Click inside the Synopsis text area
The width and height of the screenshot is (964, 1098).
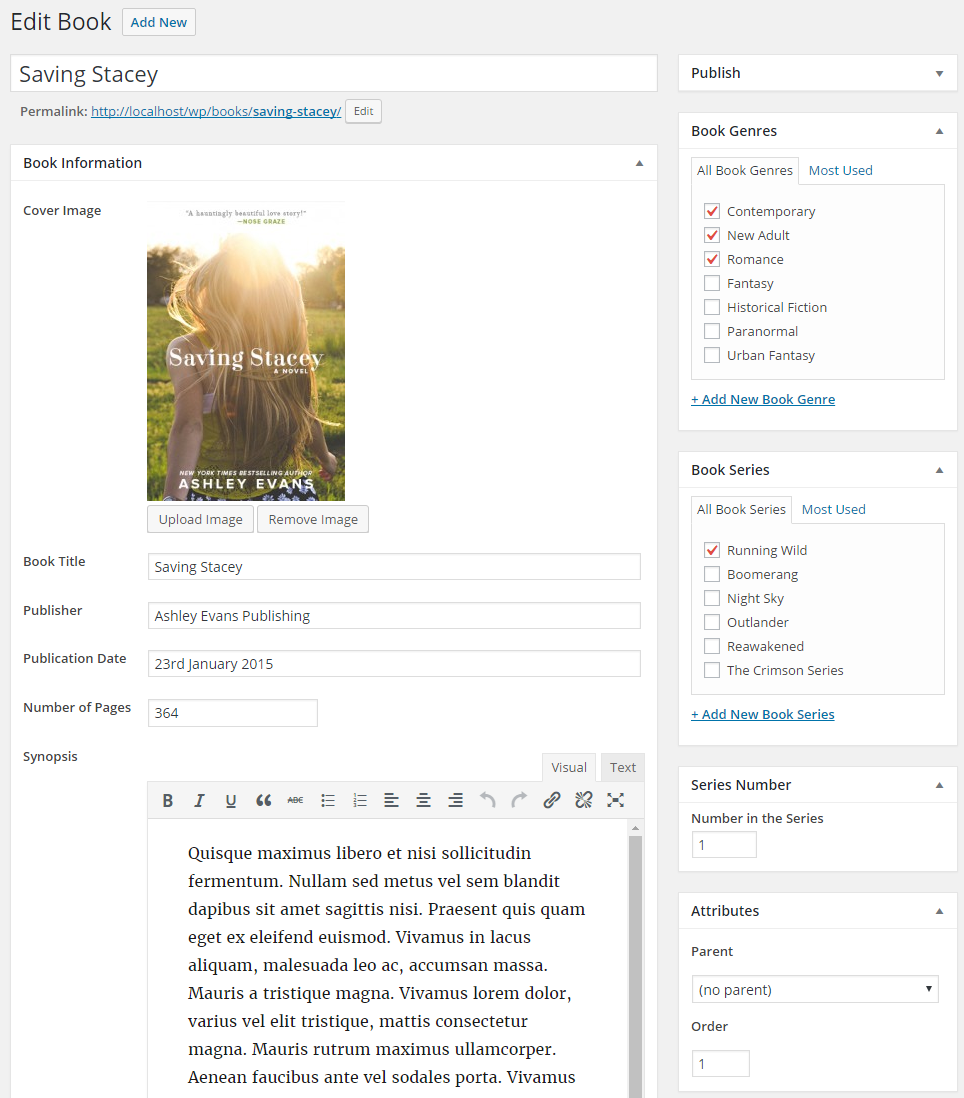389,961
